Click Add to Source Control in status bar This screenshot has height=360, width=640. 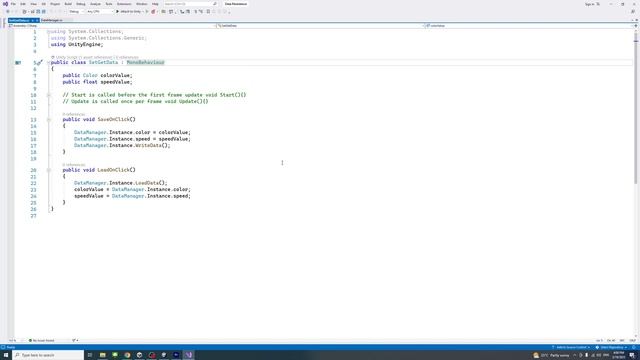(x=571, y=347)
